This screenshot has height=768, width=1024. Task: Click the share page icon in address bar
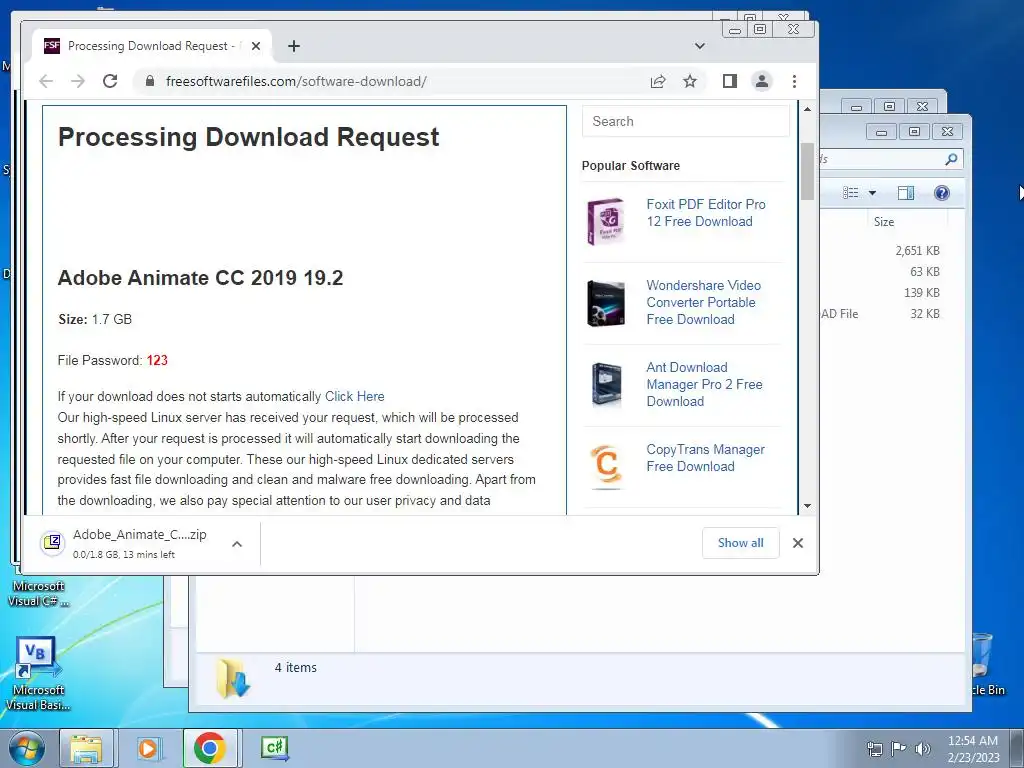pyautogui.click(x=658, y=81)
